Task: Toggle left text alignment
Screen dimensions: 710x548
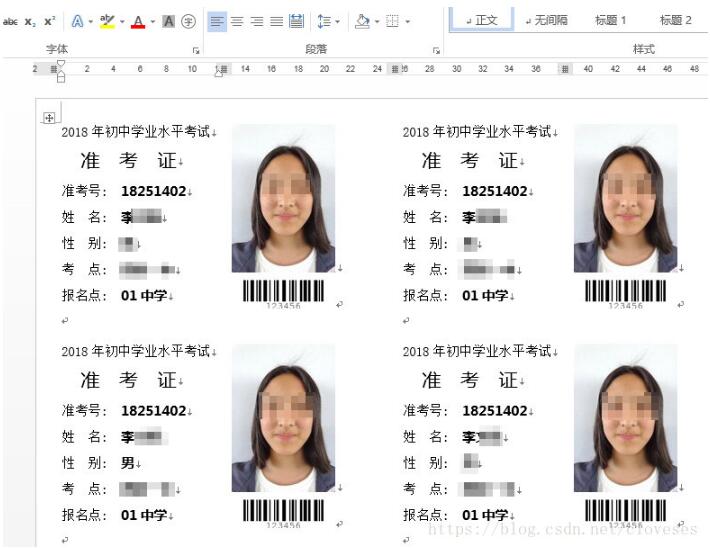Action: pos(217,21)
